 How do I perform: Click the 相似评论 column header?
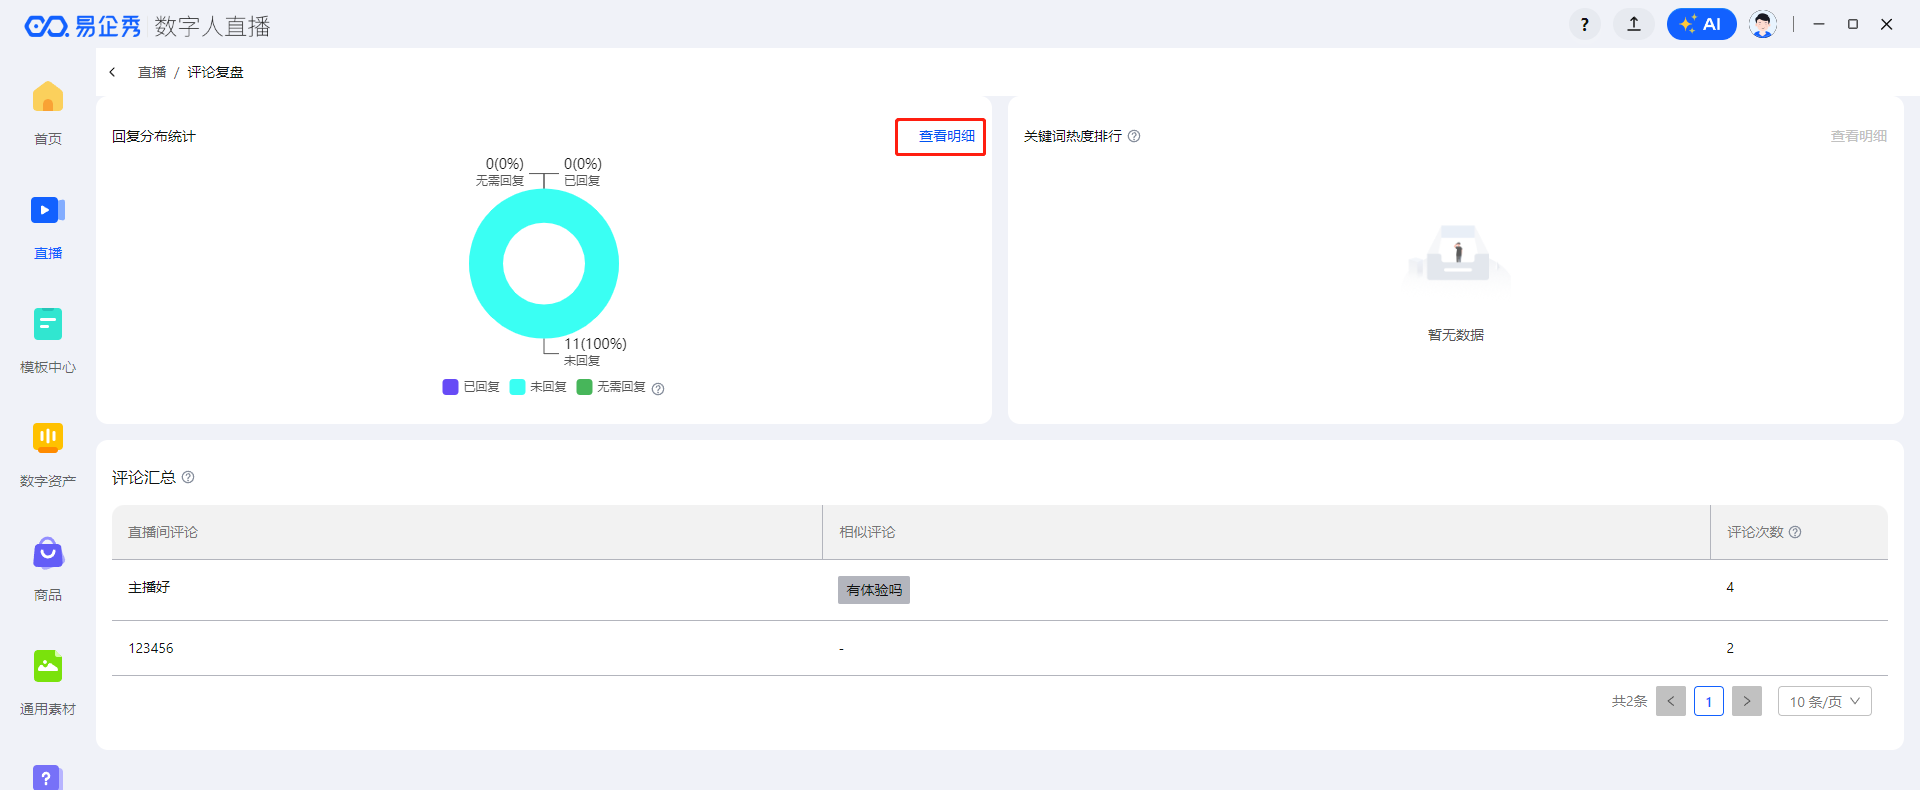click(x=867, y=532)
